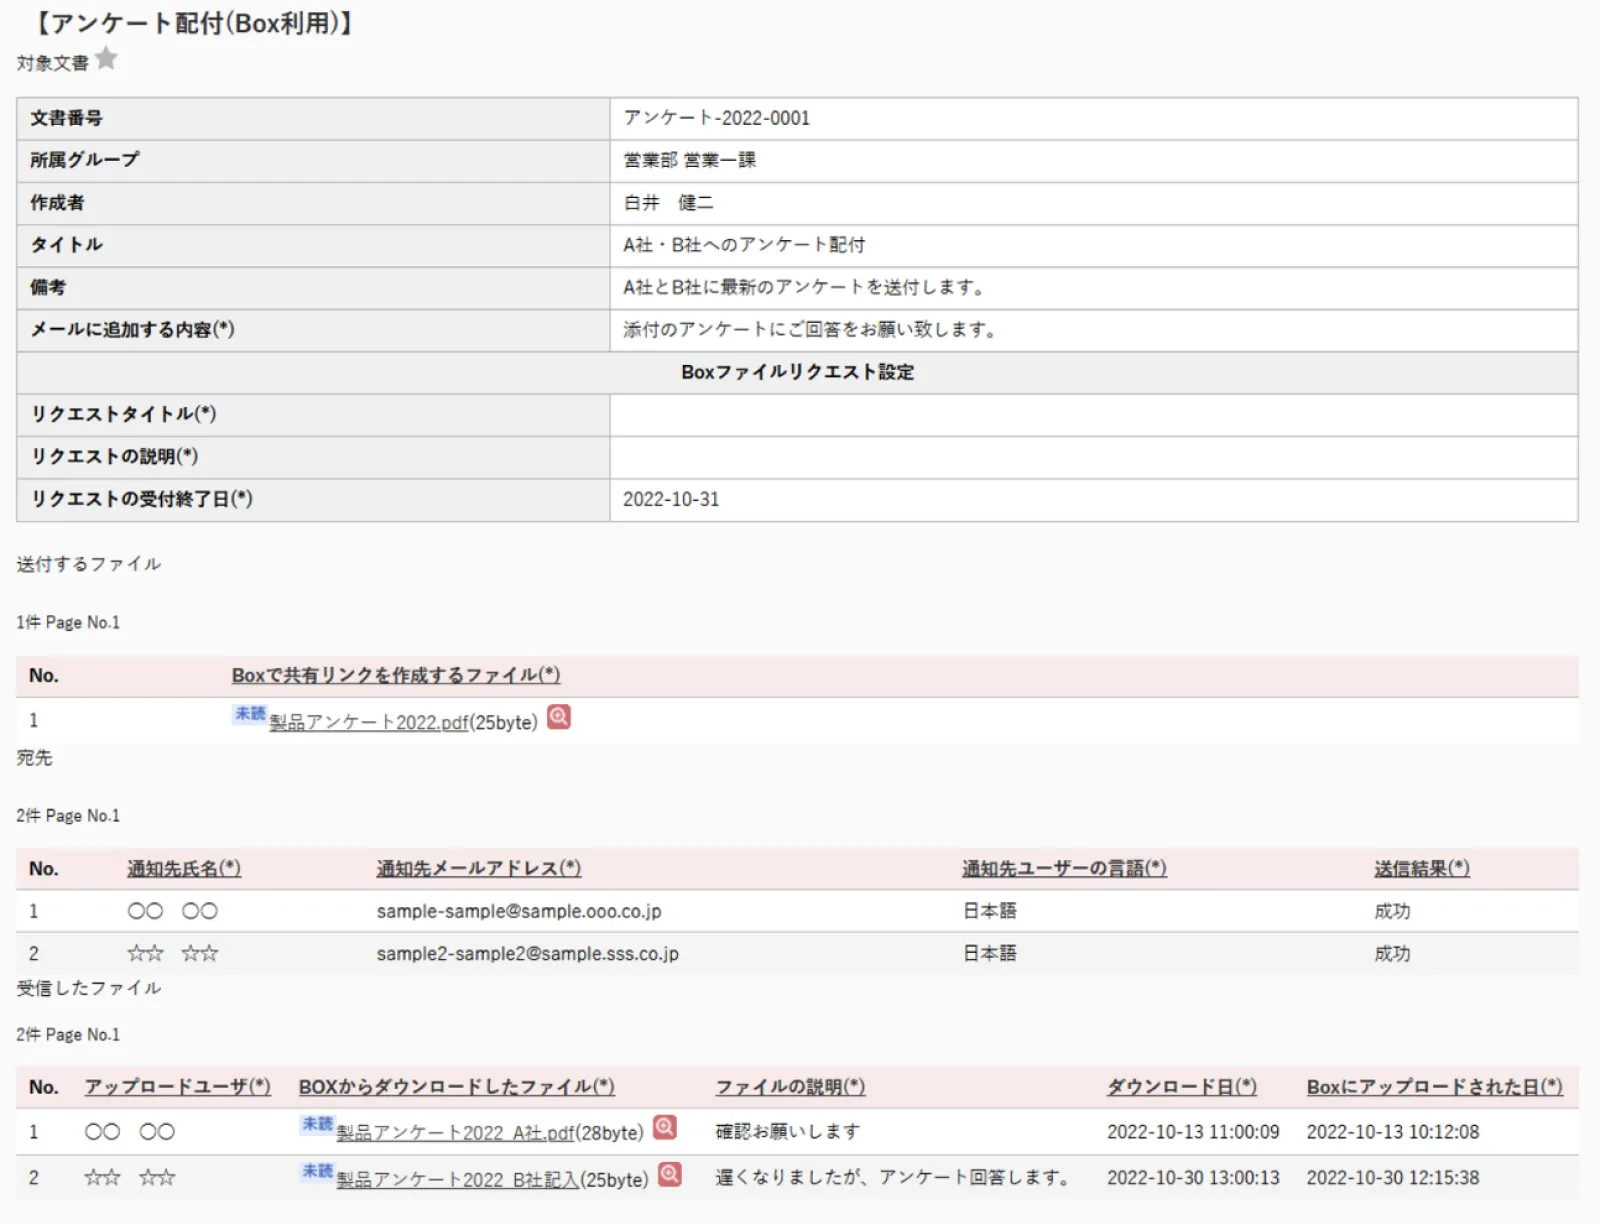
Task: Click page heading 【アンケート配付(Box利用)】
Action: [x=194, y=23]
